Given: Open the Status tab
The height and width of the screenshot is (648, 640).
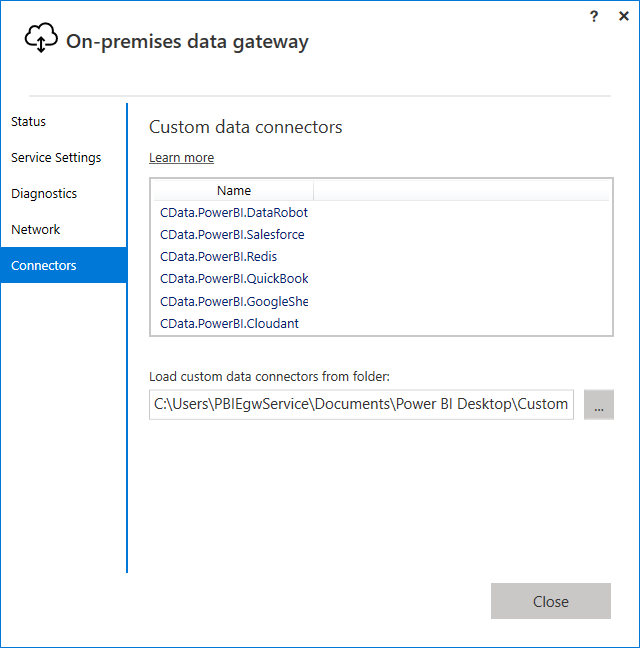Looking at the screenshot, I should (x=29, y=121).
